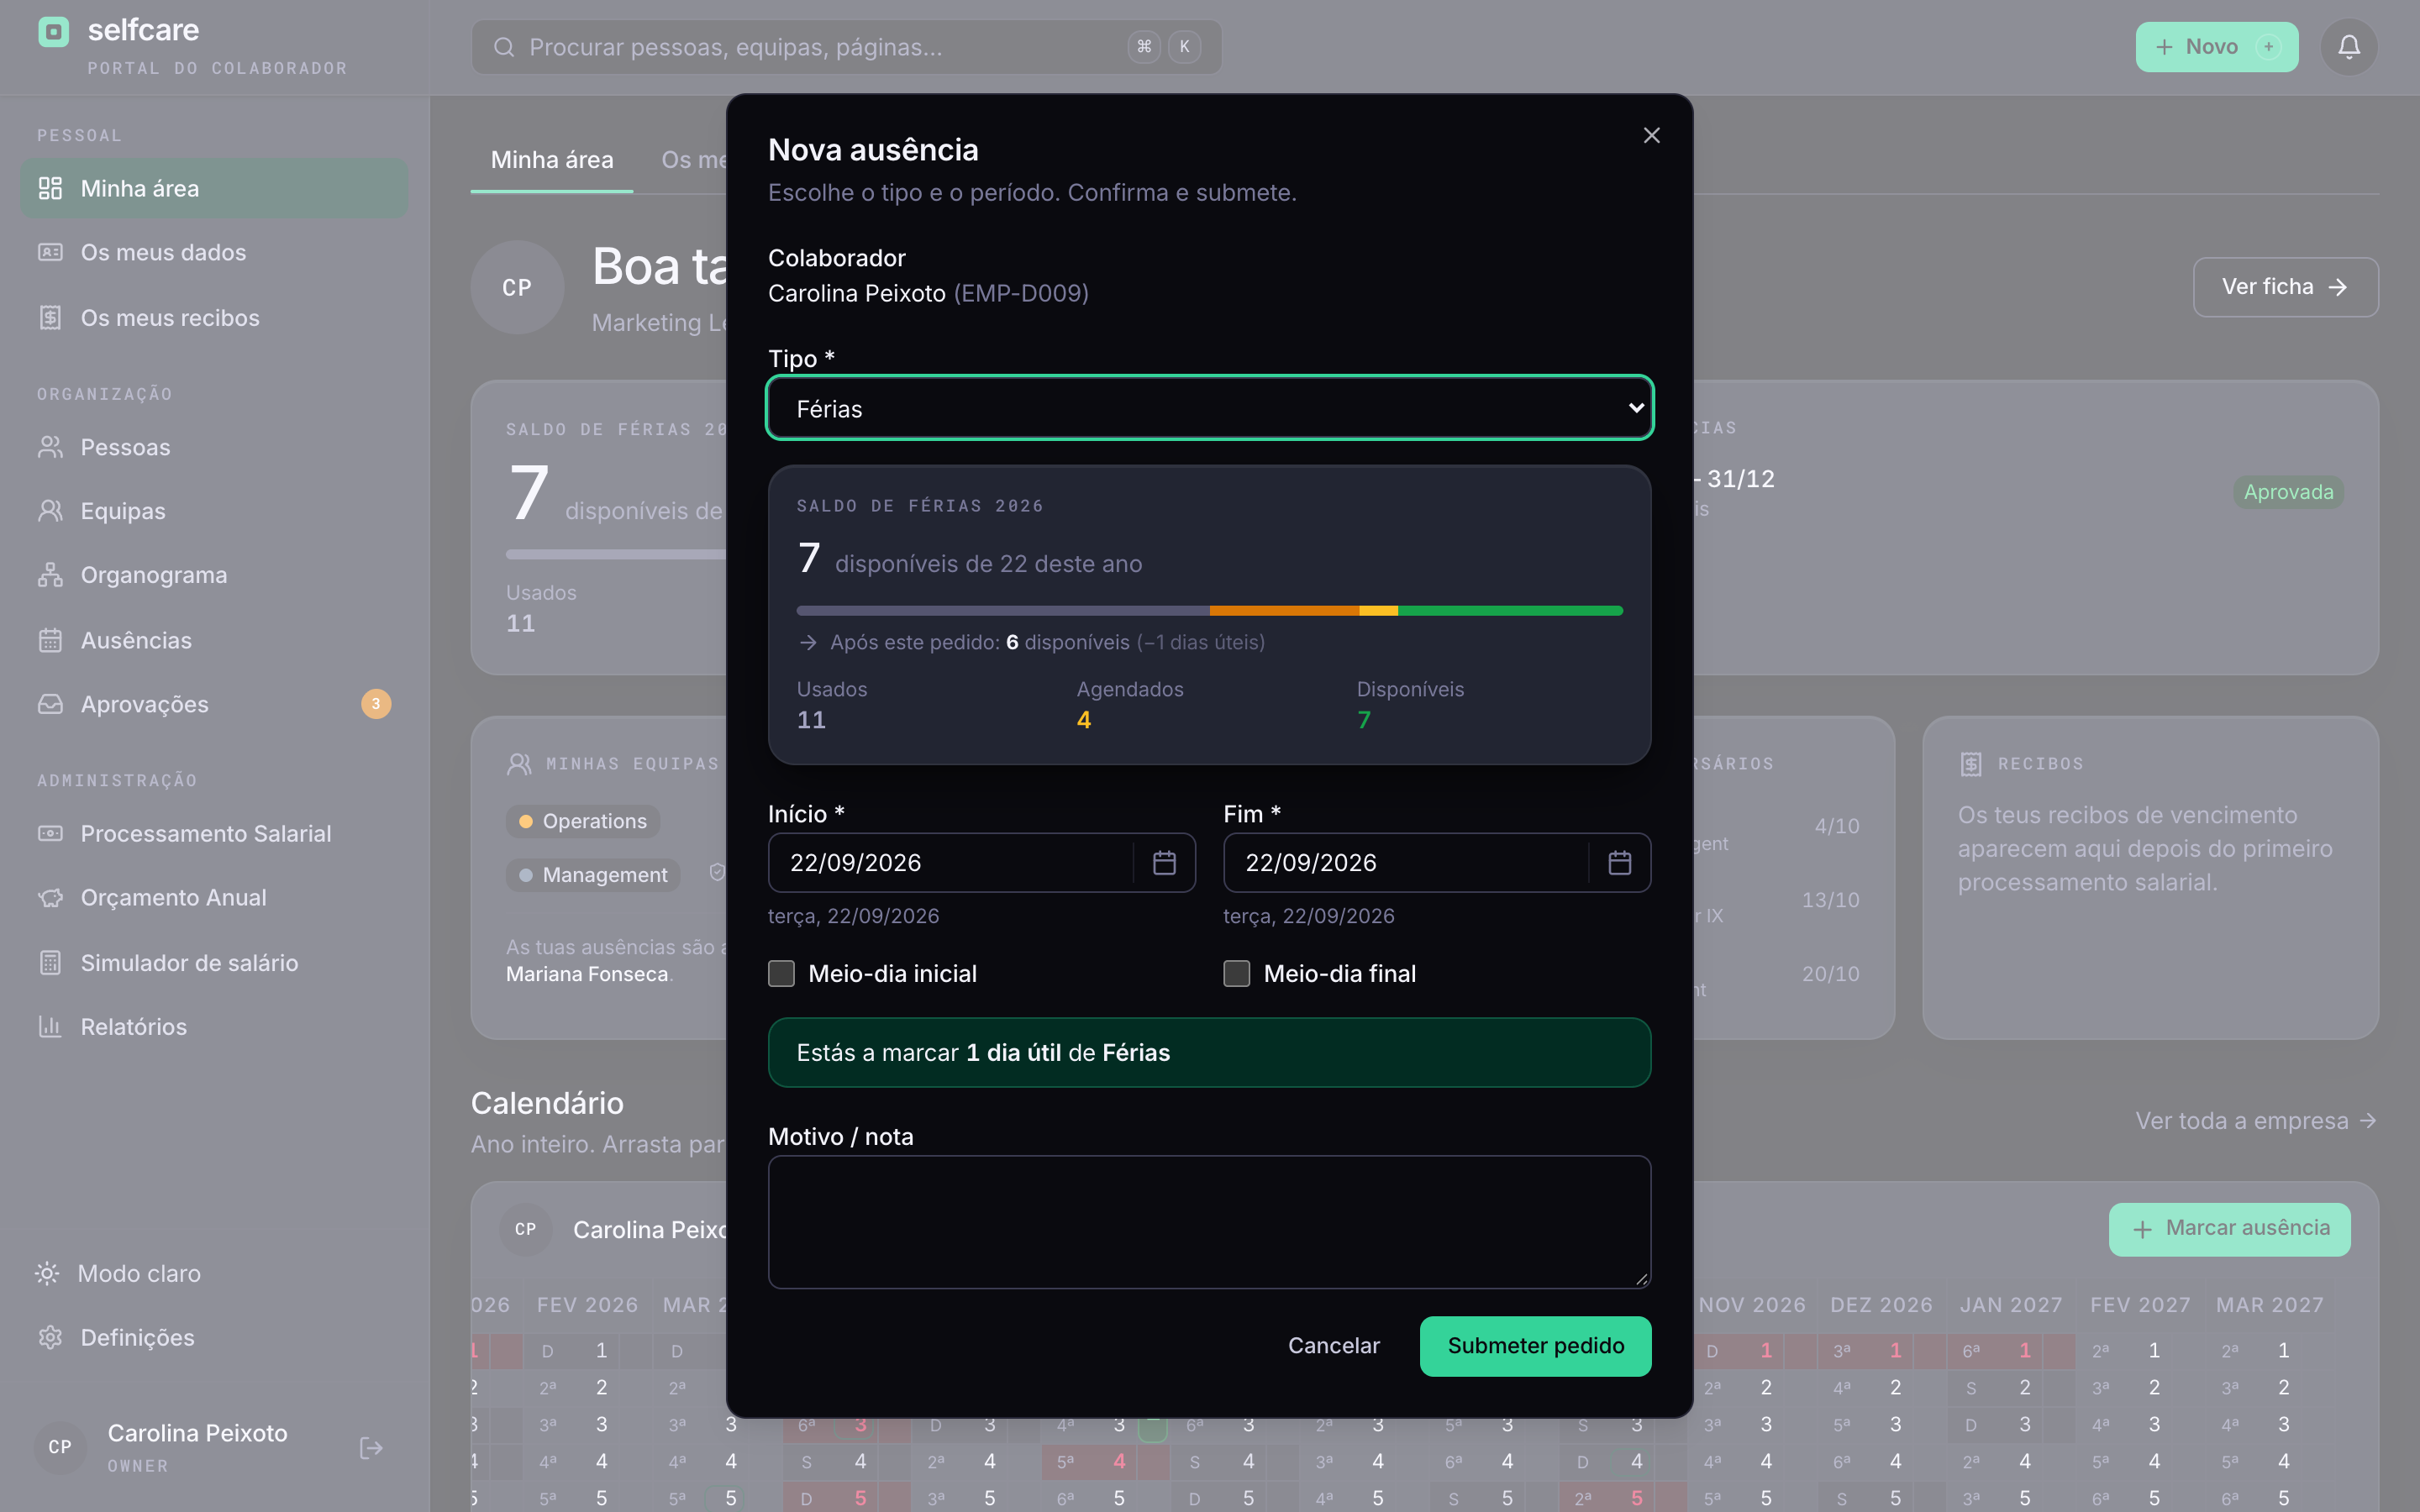The height and width of the screenshot is (1512, 2420).
Task: Open Os meus dados in sidebar
Action: (x=214, y=253)
